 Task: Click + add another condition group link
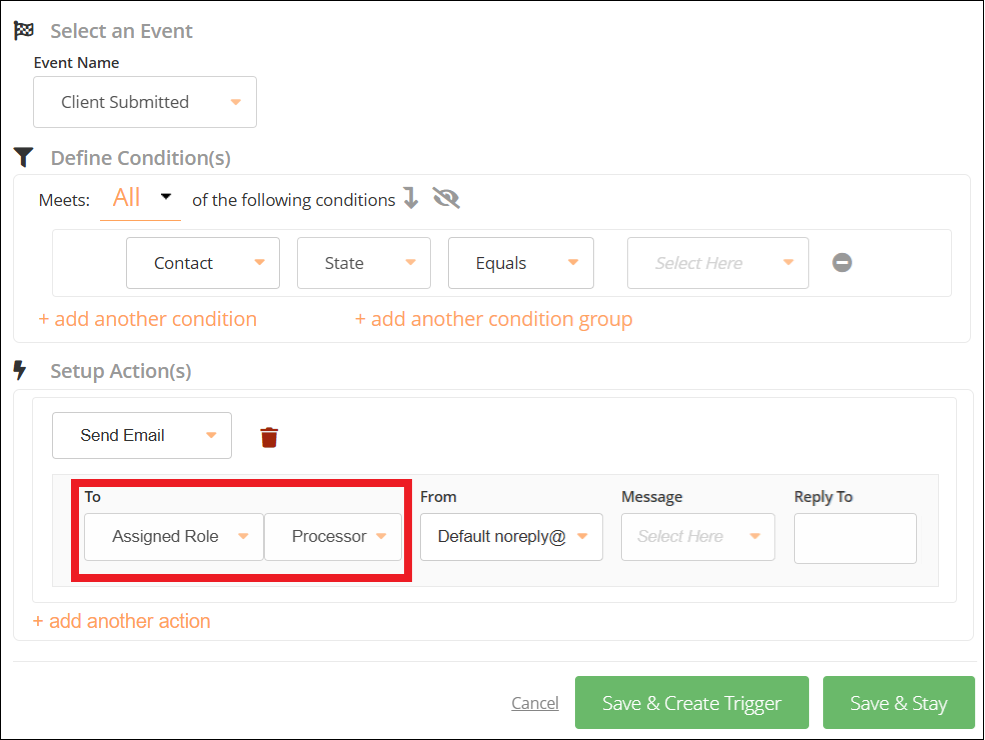point(494,319)
